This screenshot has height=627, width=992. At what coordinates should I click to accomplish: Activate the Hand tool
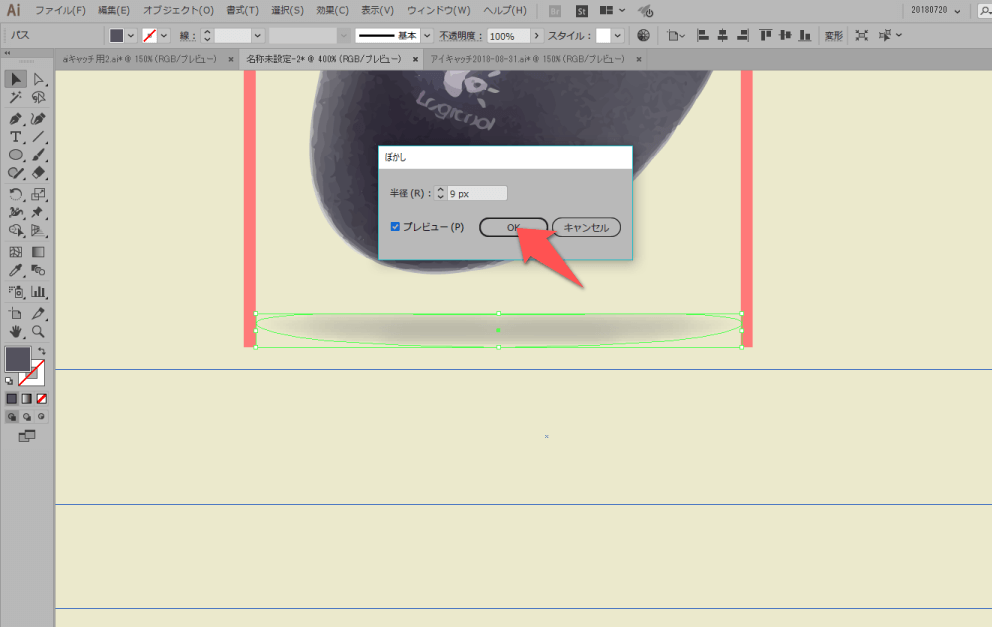click(16, 332)
